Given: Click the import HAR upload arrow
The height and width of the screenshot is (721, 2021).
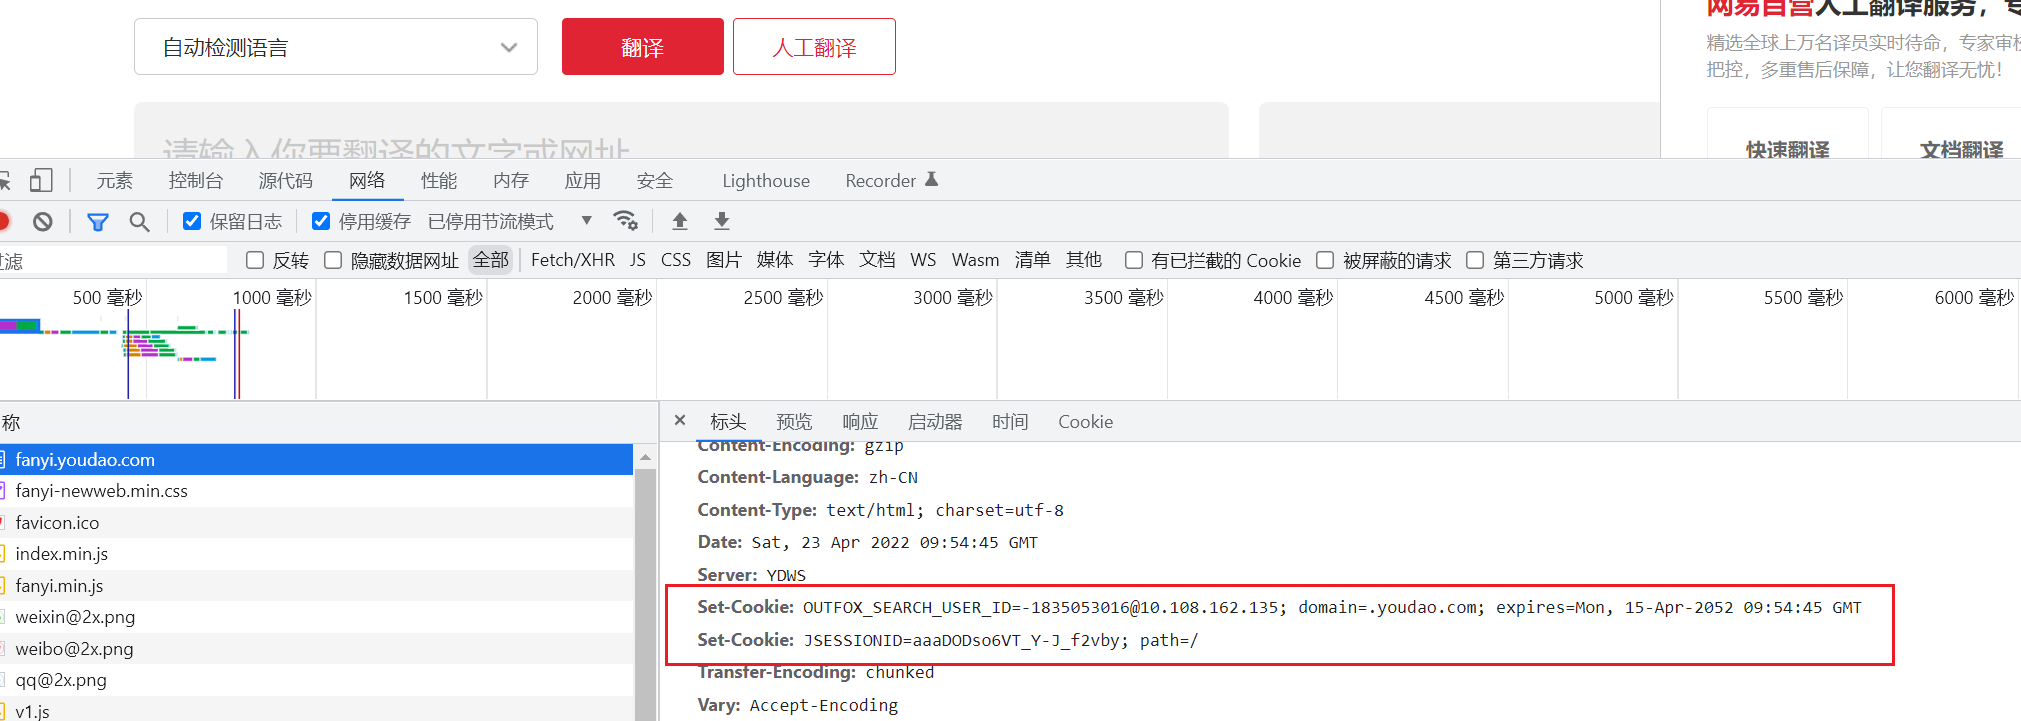Looking at the screenshot, I should tap(680, 221).
